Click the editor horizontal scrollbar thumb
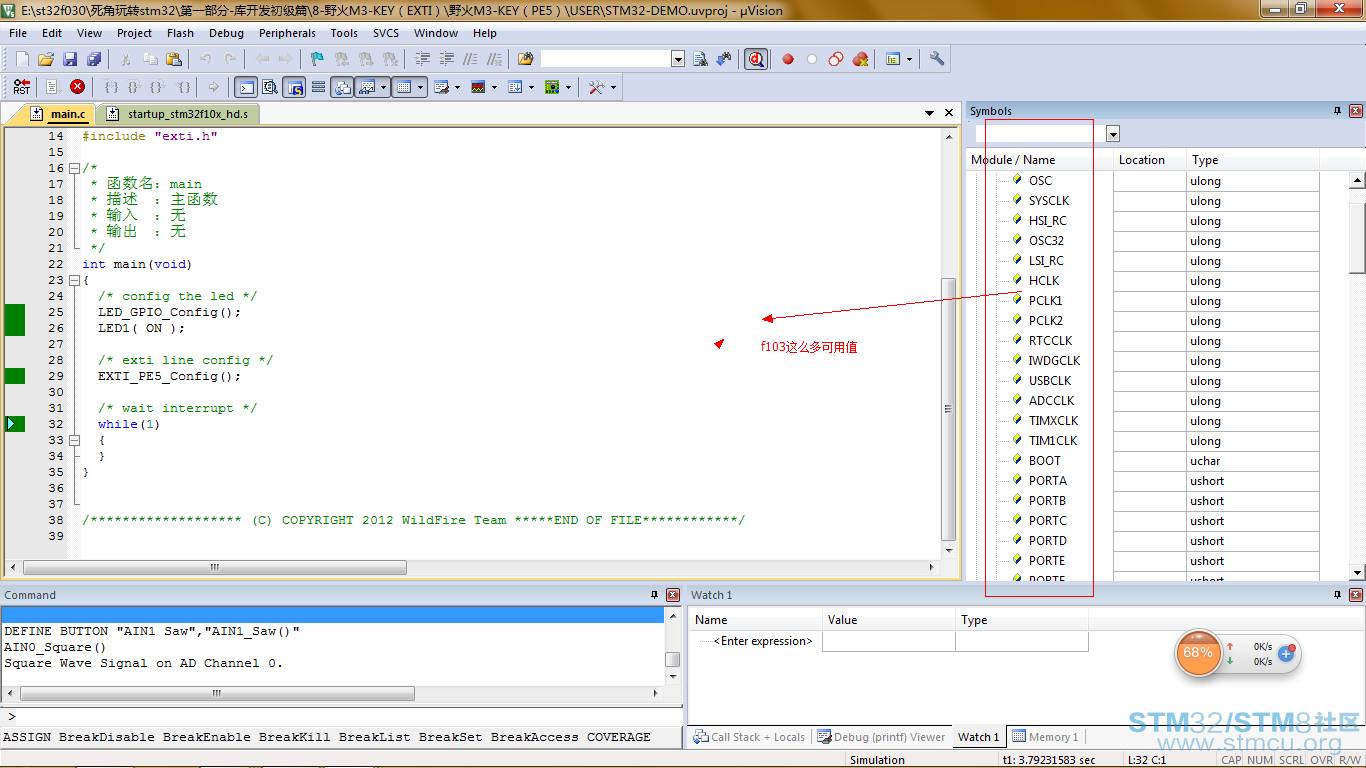The image size is (1366, 768). pyautogui.click(x=214, y=567)
